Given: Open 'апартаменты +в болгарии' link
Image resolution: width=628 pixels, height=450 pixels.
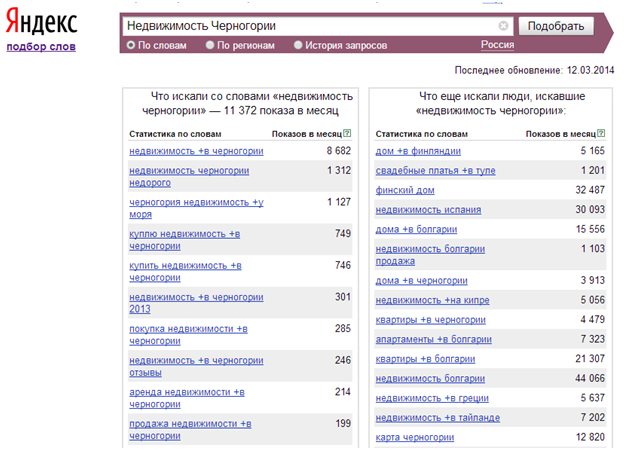Looking at the screenshot, I should pyautogui.click(x=433, y=340).
